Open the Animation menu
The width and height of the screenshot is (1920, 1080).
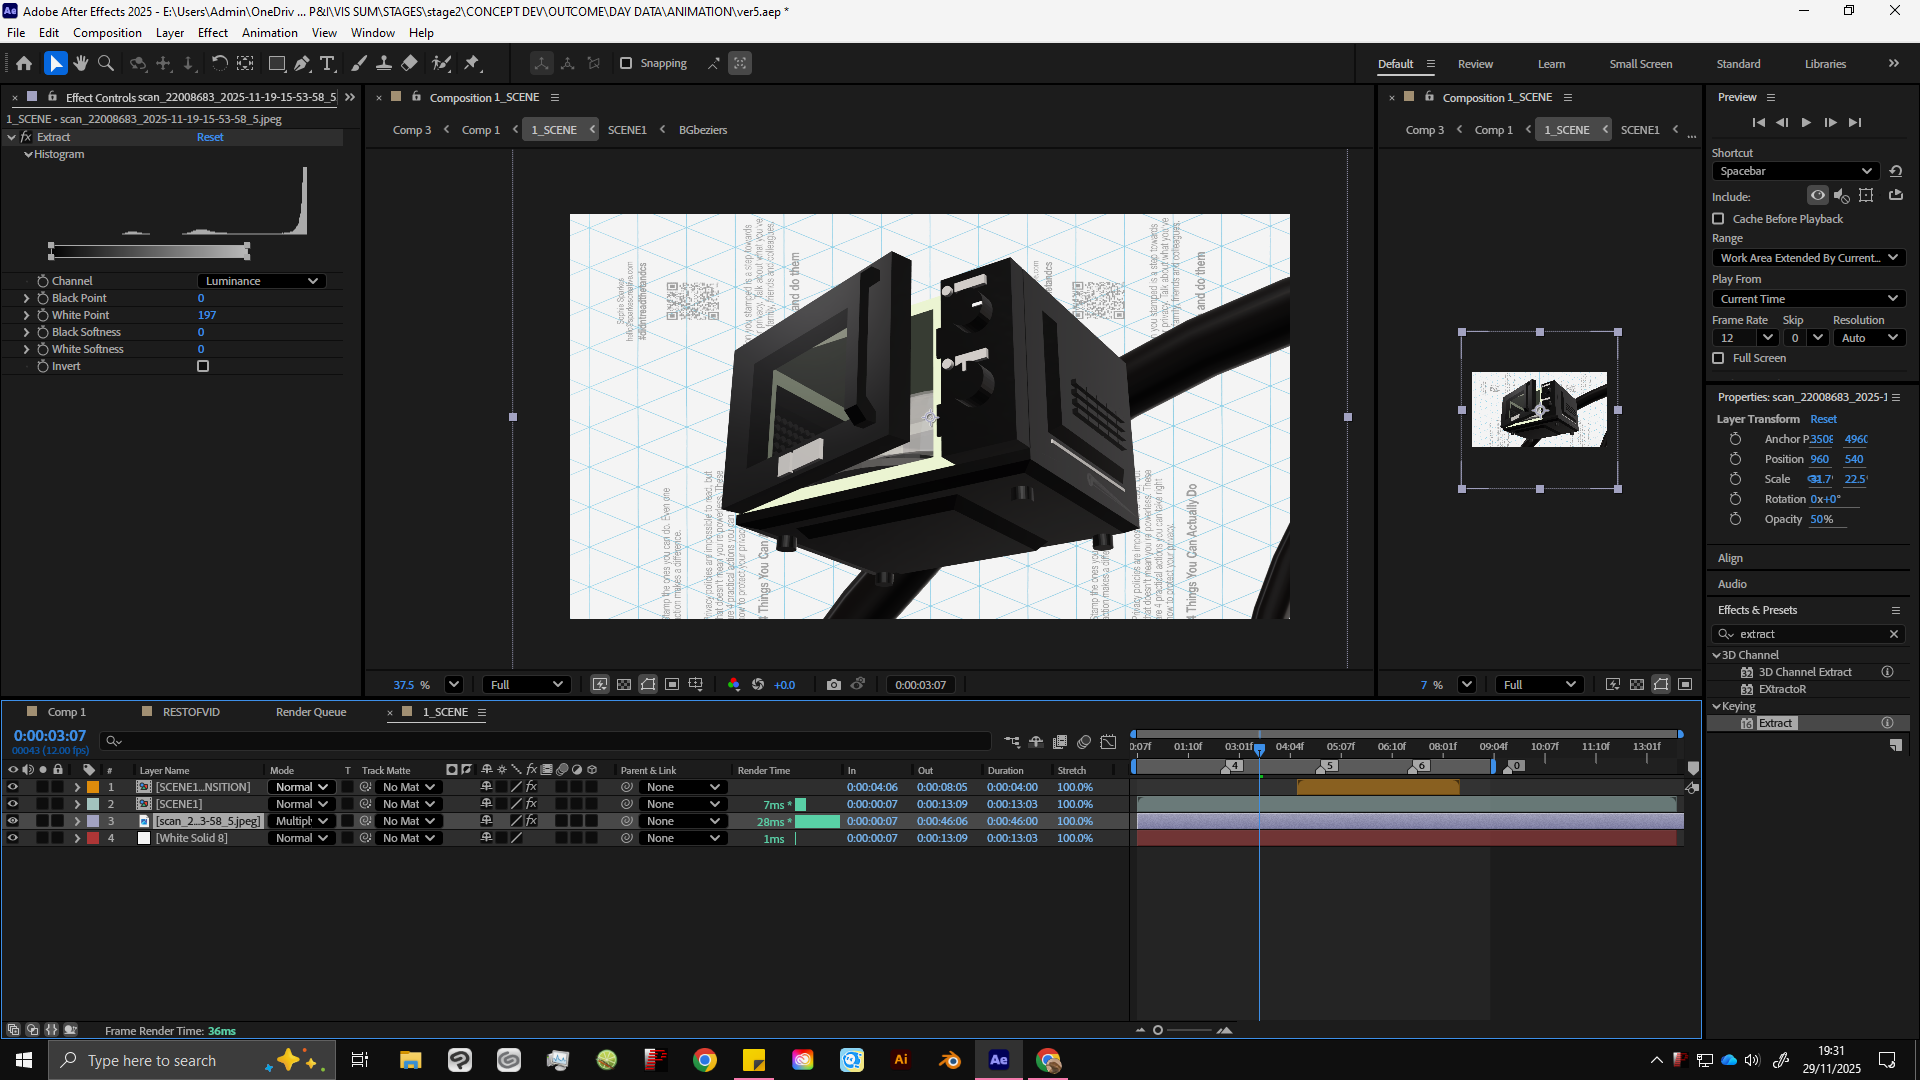269,33
